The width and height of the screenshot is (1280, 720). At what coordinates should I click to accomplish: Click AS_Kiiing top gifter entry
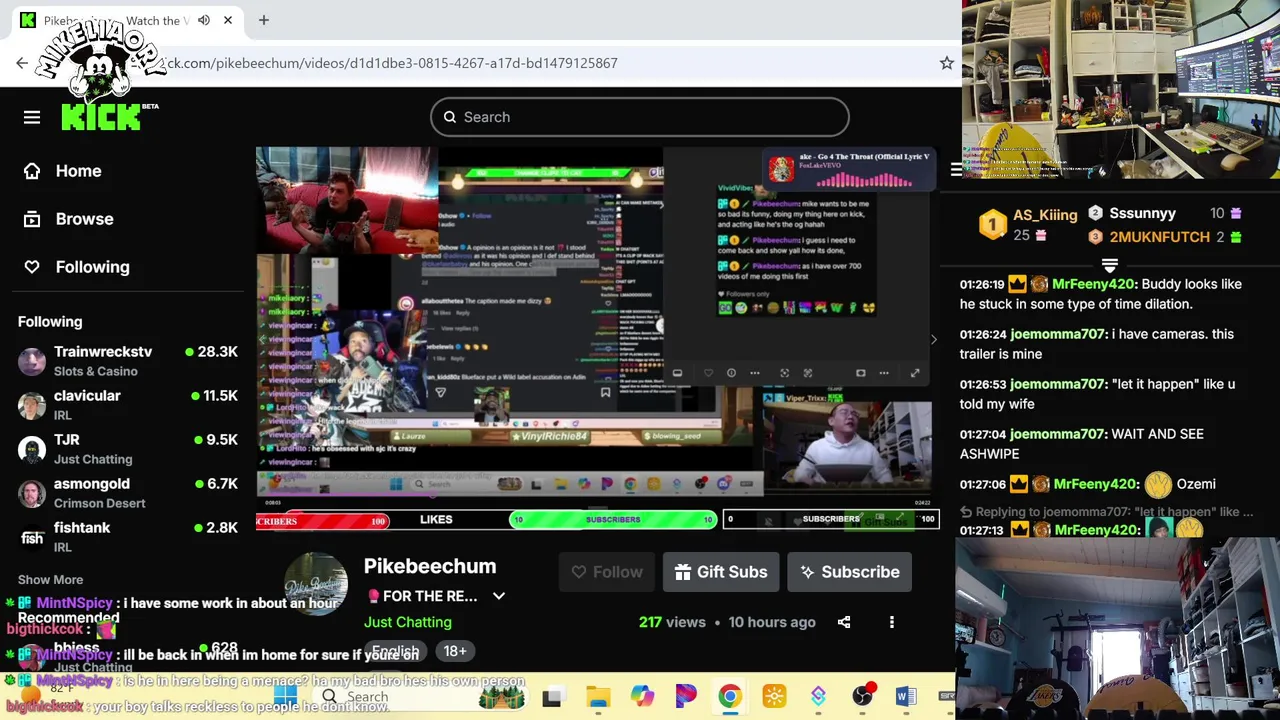[x=1027, y=225]
